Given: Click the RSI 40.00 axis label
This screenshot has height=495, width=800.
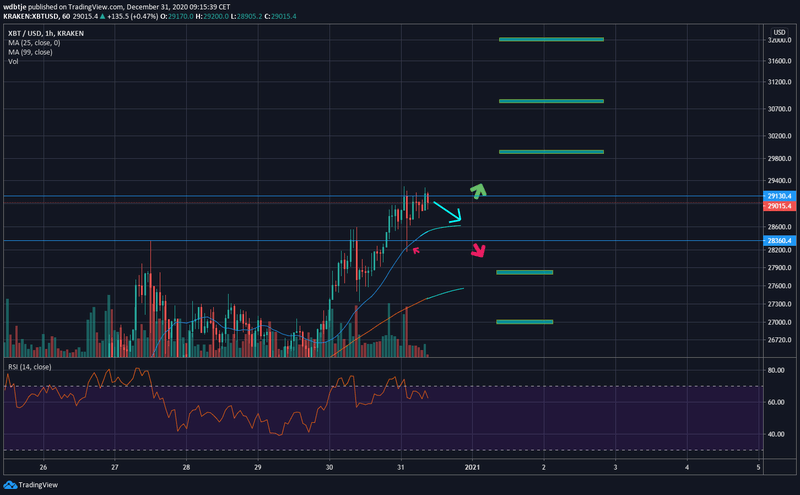Looking at the screenshot, I should pos(776,434).
